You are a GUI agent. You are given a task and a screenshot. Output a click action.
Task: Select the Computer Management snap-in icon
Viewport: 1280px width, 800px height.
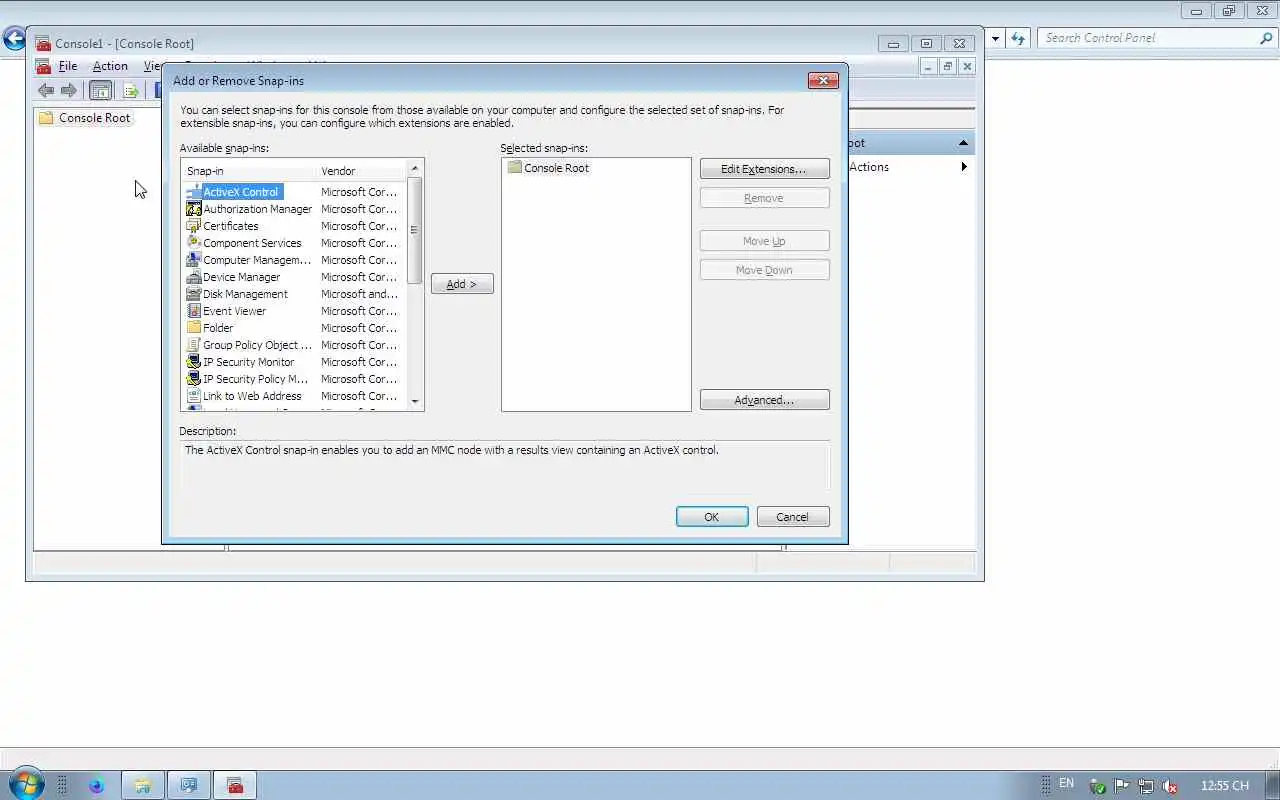click(194, 260)
